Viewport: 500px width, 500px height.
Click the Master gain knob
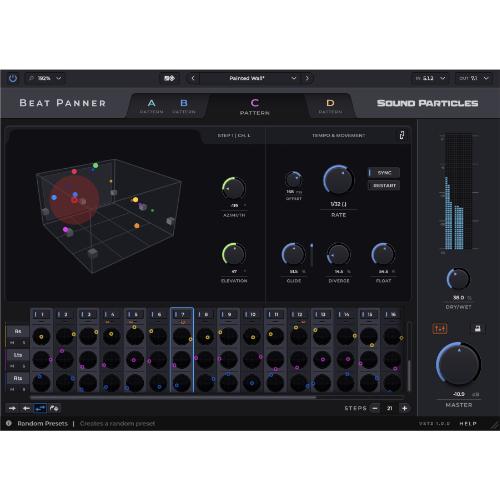[459, 364]
